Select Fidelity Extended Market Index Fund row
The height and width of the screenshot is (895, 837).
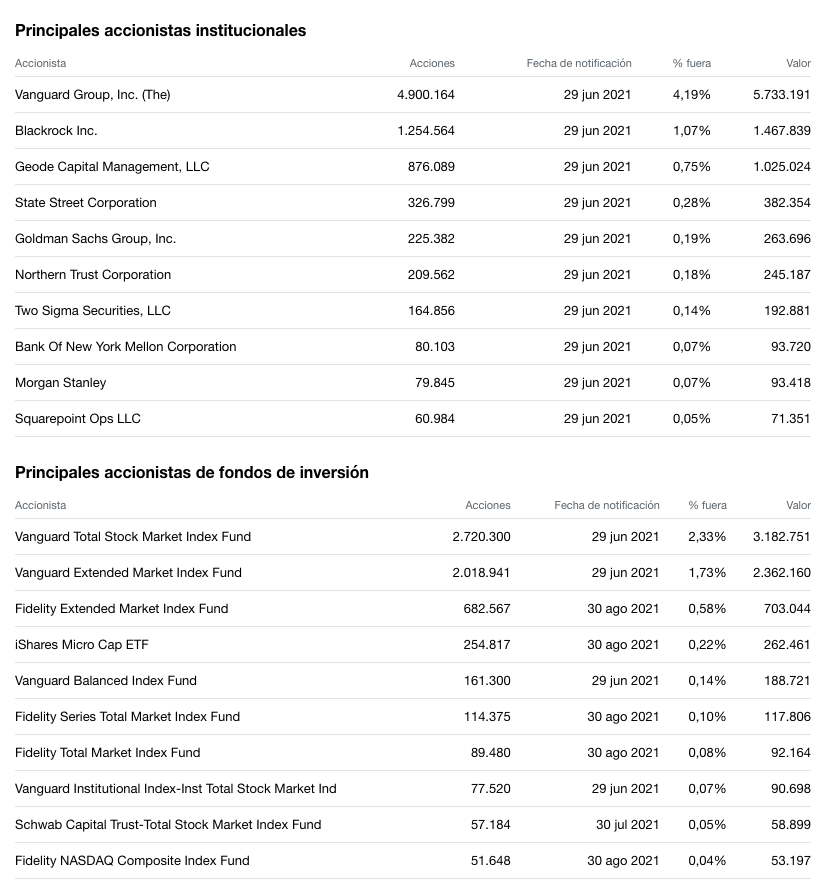coord(413,608)
